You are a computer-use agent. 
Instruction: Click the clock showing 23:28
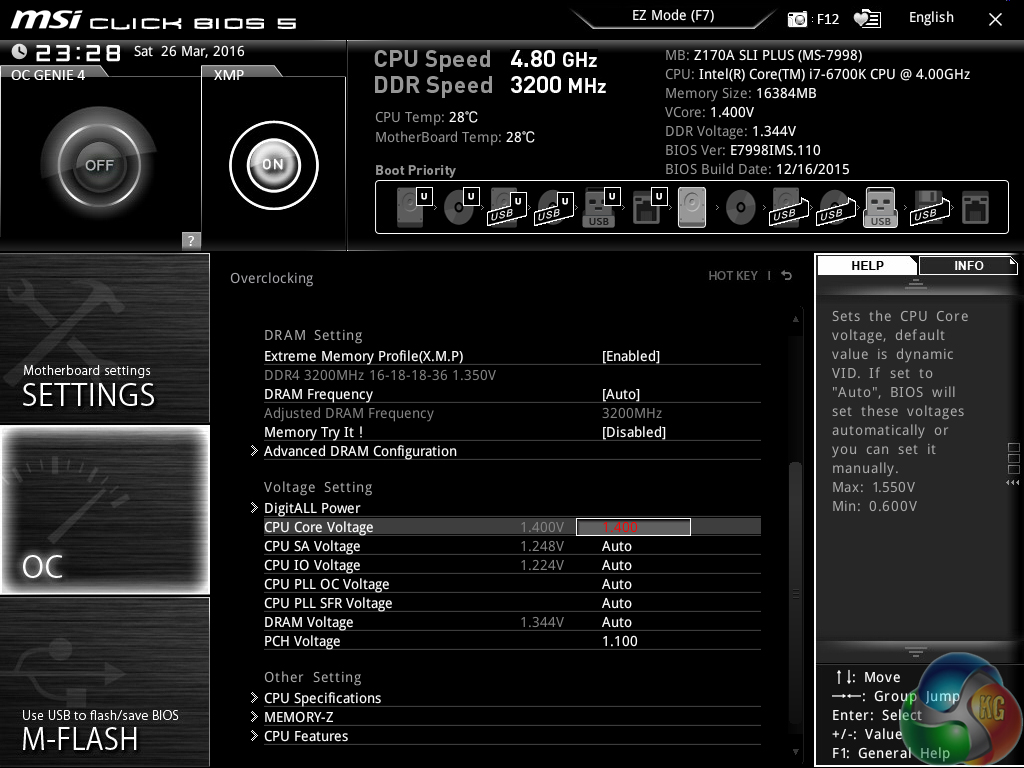[78, 52]
